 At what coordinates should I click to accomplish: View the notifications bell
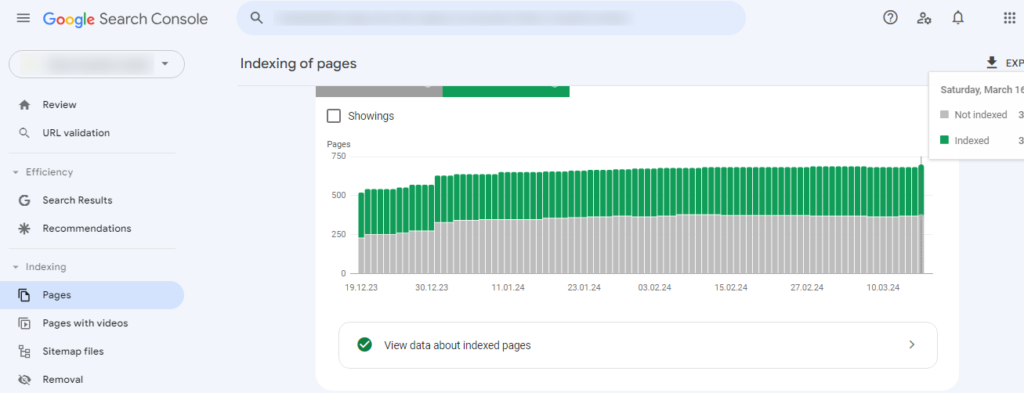coord(958,18)
